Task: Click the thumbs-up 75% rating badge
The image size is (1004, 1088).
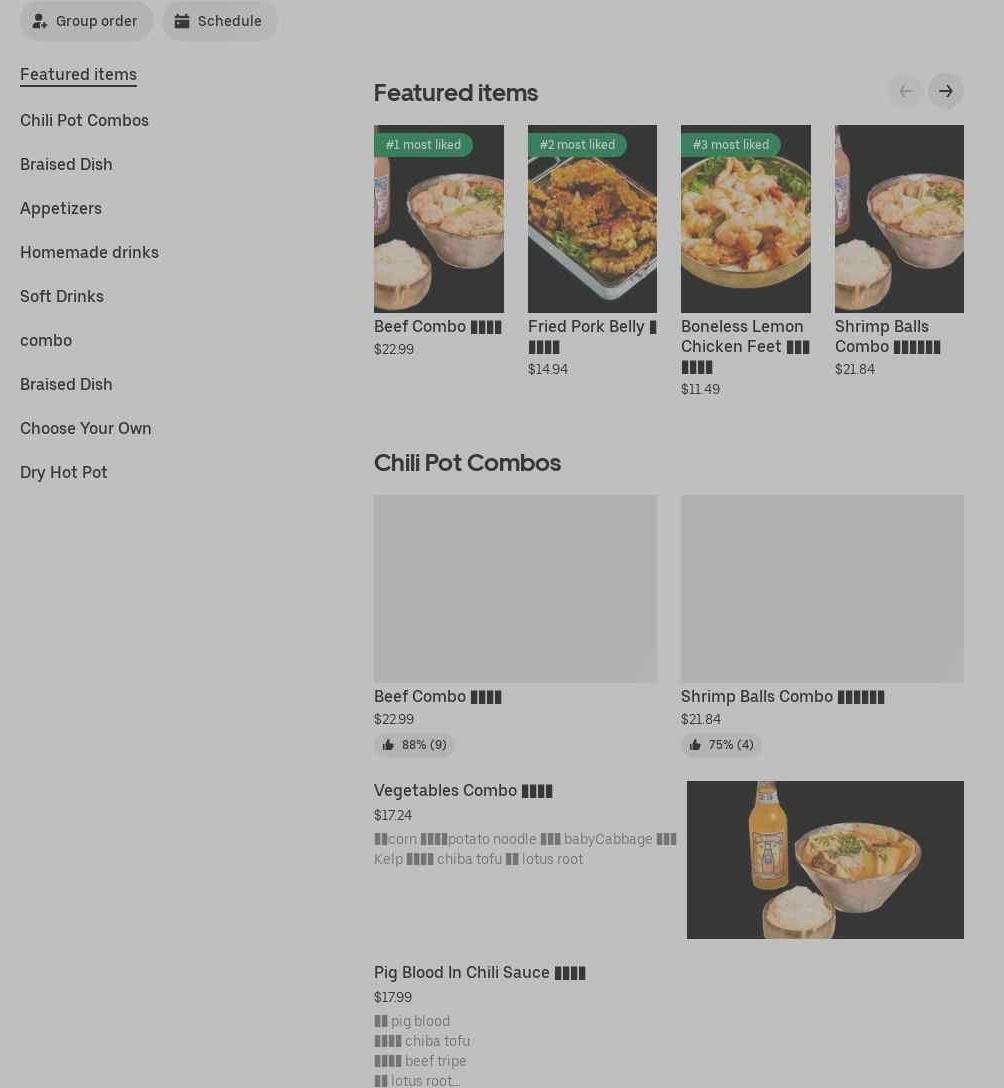Action: coord(720,745)
